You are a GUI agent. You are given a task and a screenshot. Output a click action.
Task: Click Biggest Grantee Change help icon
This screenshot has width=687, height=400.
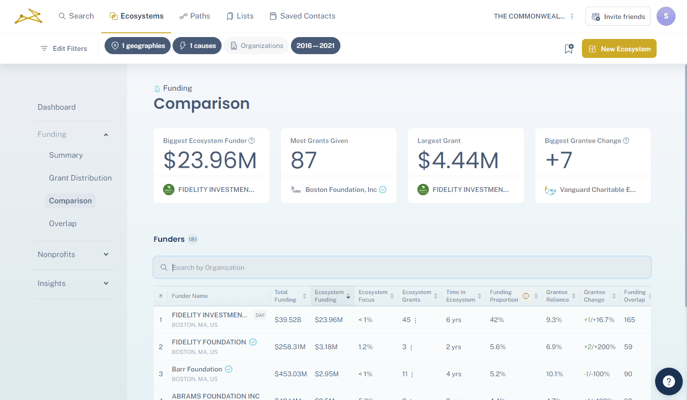tap(626, 141)
